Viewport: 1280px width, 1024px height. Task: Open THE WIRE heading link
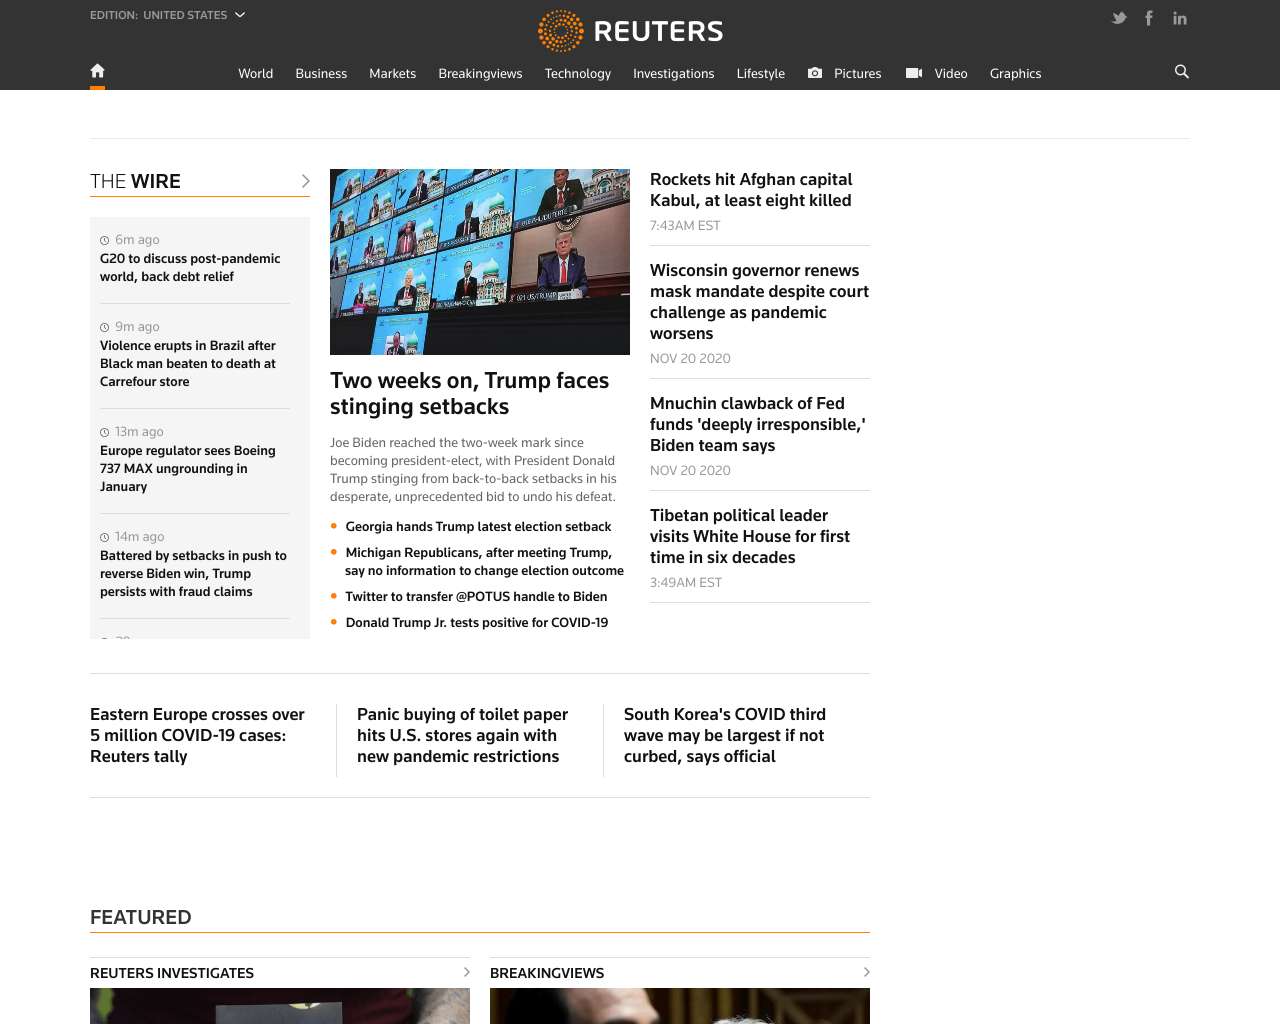(x=135, y=181)
